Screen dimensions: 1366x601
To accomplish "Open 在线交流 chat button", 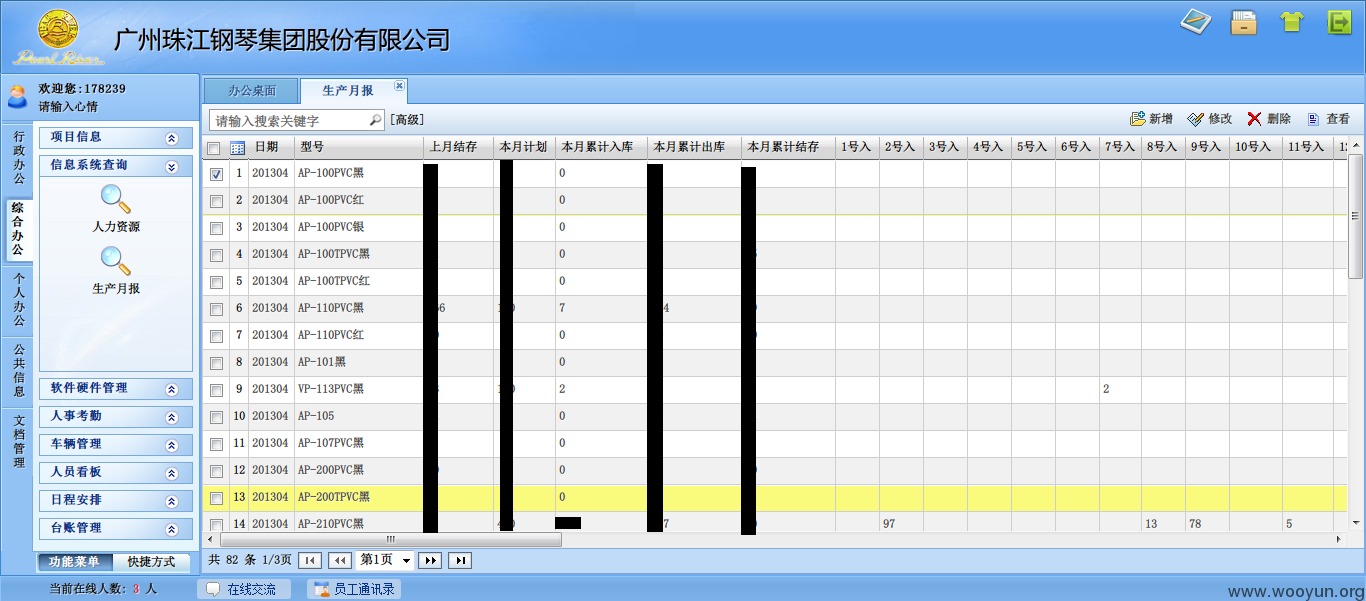I will pyautogui.click(x=243, y=589).
